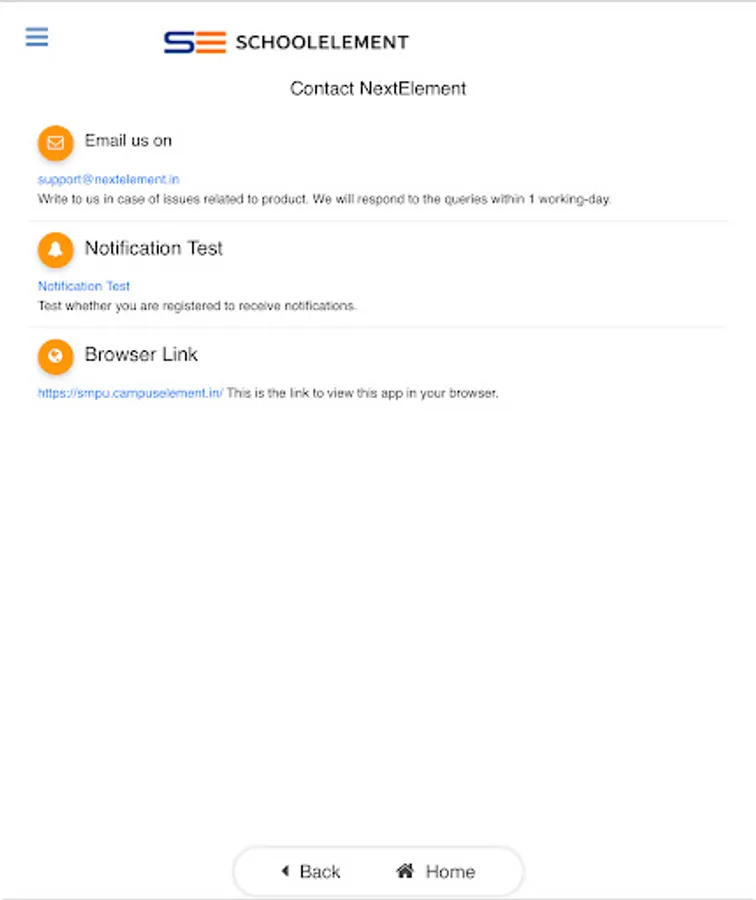The width and height of the screenshot is (756, 900).
Task: Click the Browser Link section heading
Action: click(141, 354)
